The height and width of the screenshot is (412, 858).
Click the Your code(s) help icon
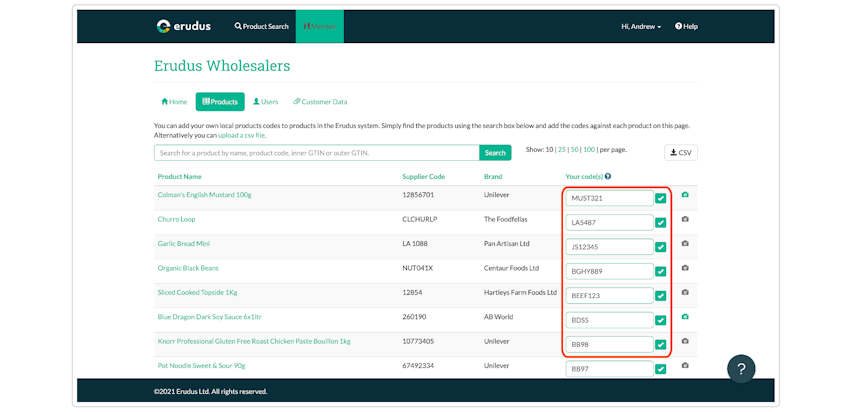pyautogui.click(x=608, y=177)
